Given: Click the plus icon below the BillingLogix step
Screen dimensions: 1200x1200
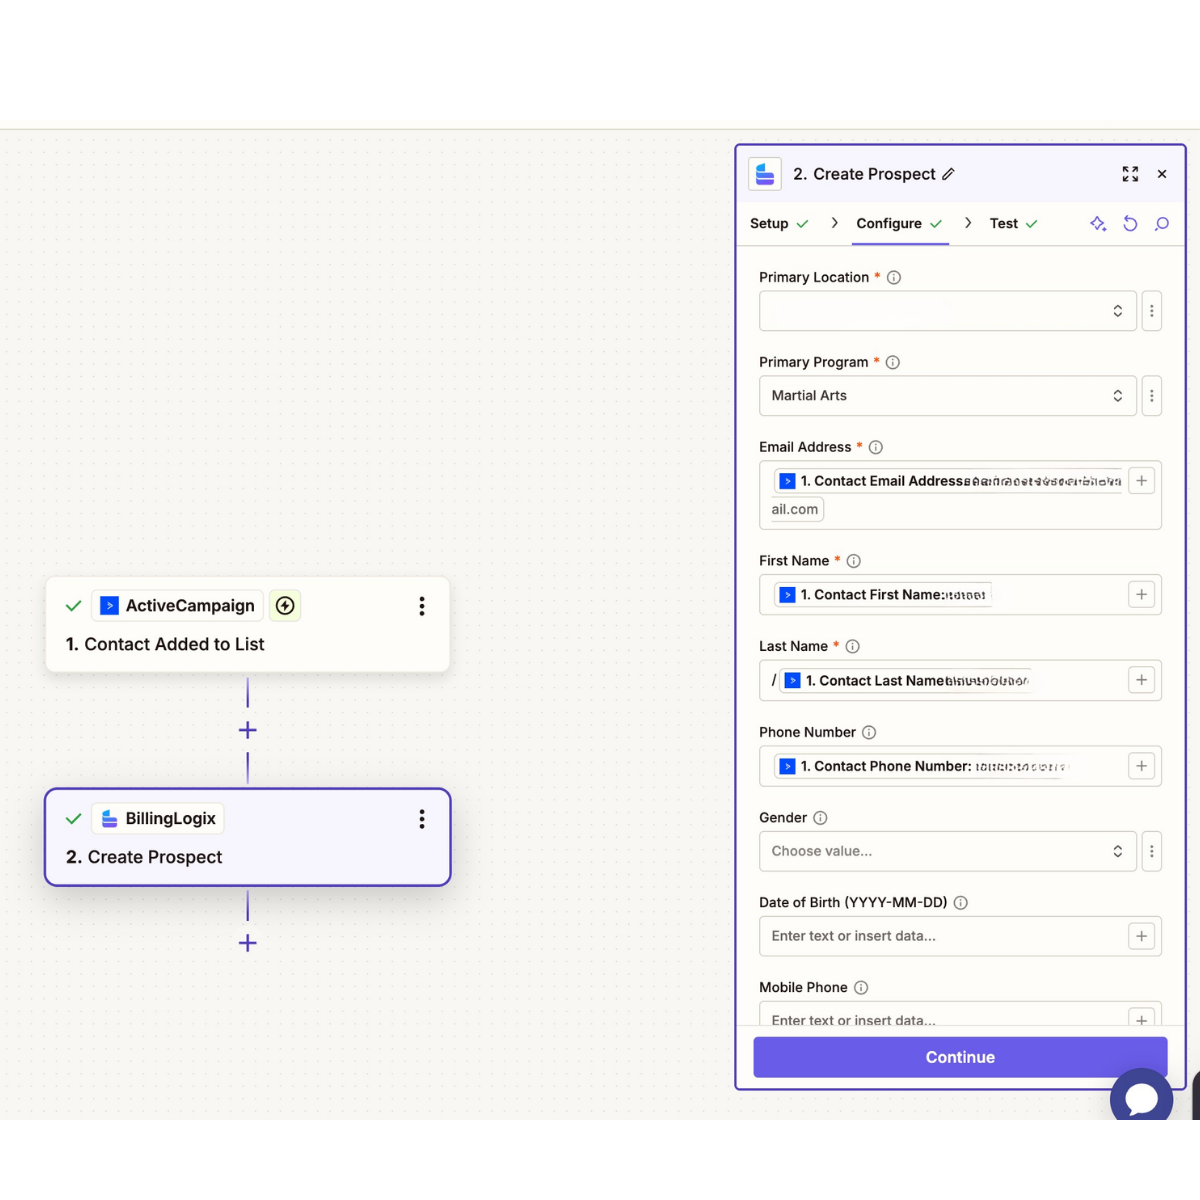Looking at the screenshot, I should pyautogui.click(x=247, y=942).
